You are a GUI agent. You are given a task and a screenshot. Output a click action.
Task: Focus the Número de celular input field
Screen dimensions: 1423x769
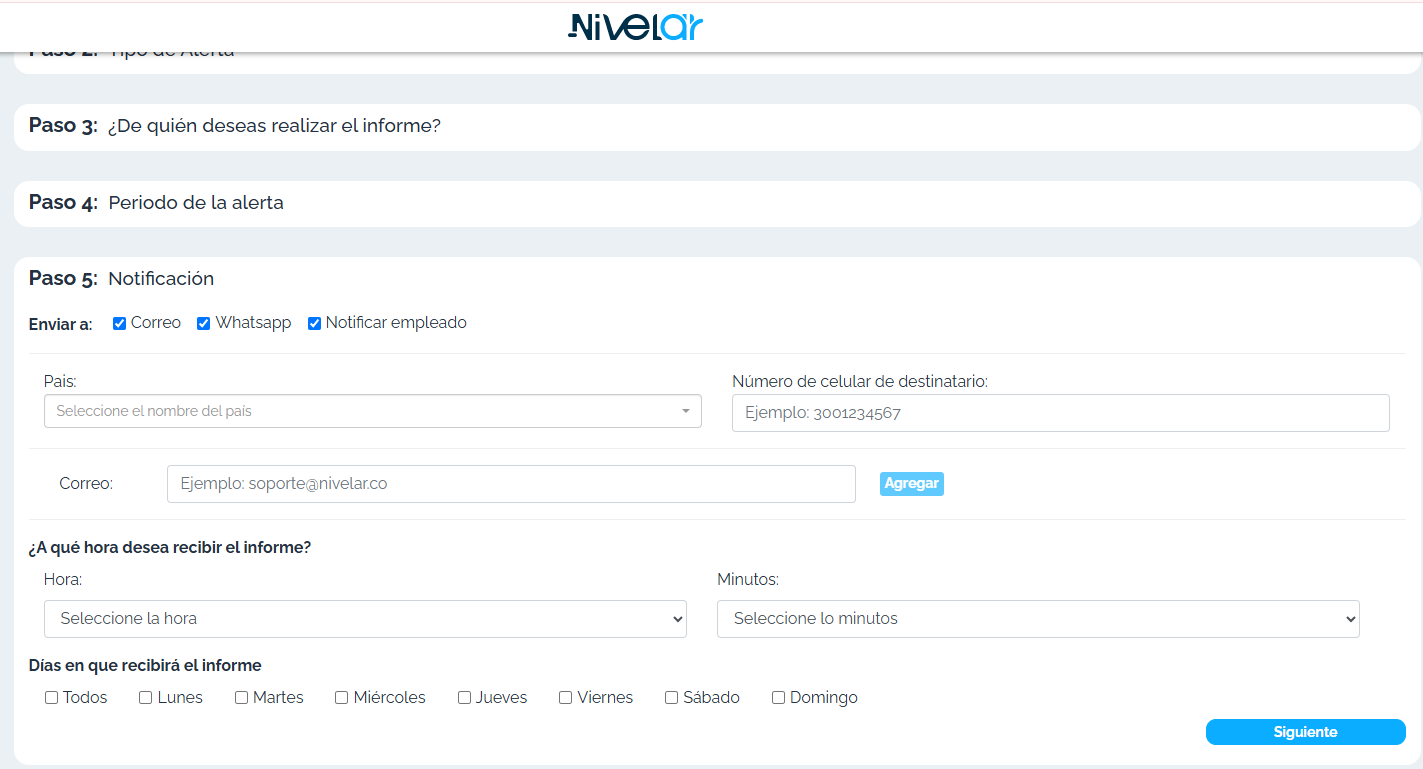pos(1061,413)
